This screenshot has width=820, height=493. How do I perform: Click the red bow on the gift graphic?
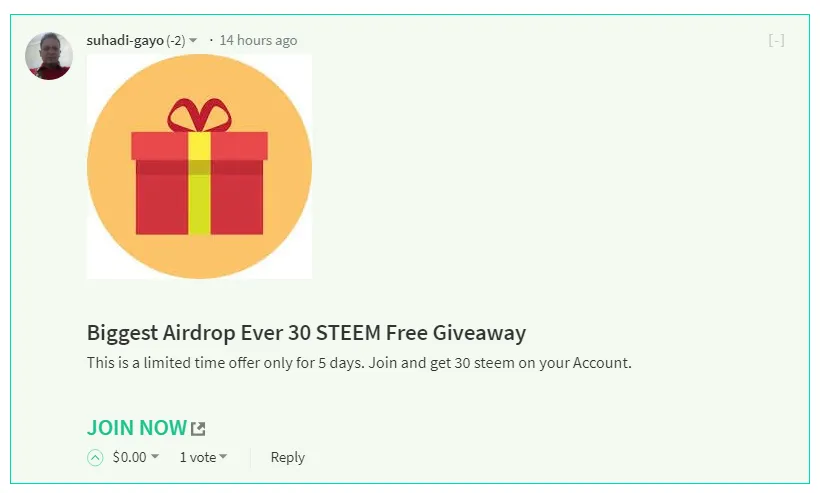(x=199, y=114)
